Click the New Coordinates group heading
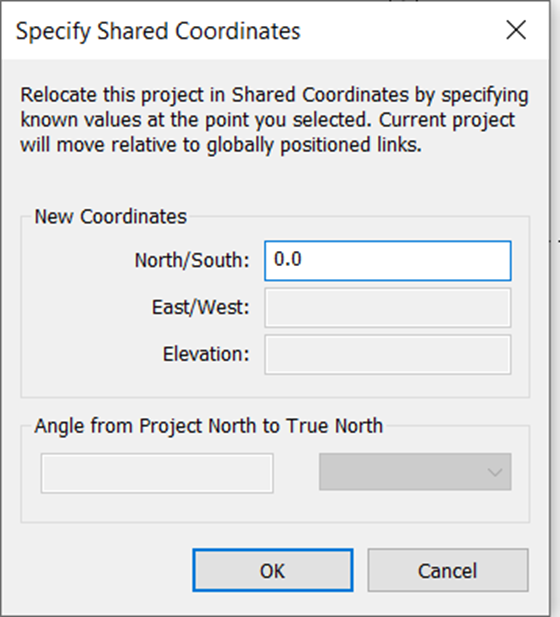 coord(111,216)
